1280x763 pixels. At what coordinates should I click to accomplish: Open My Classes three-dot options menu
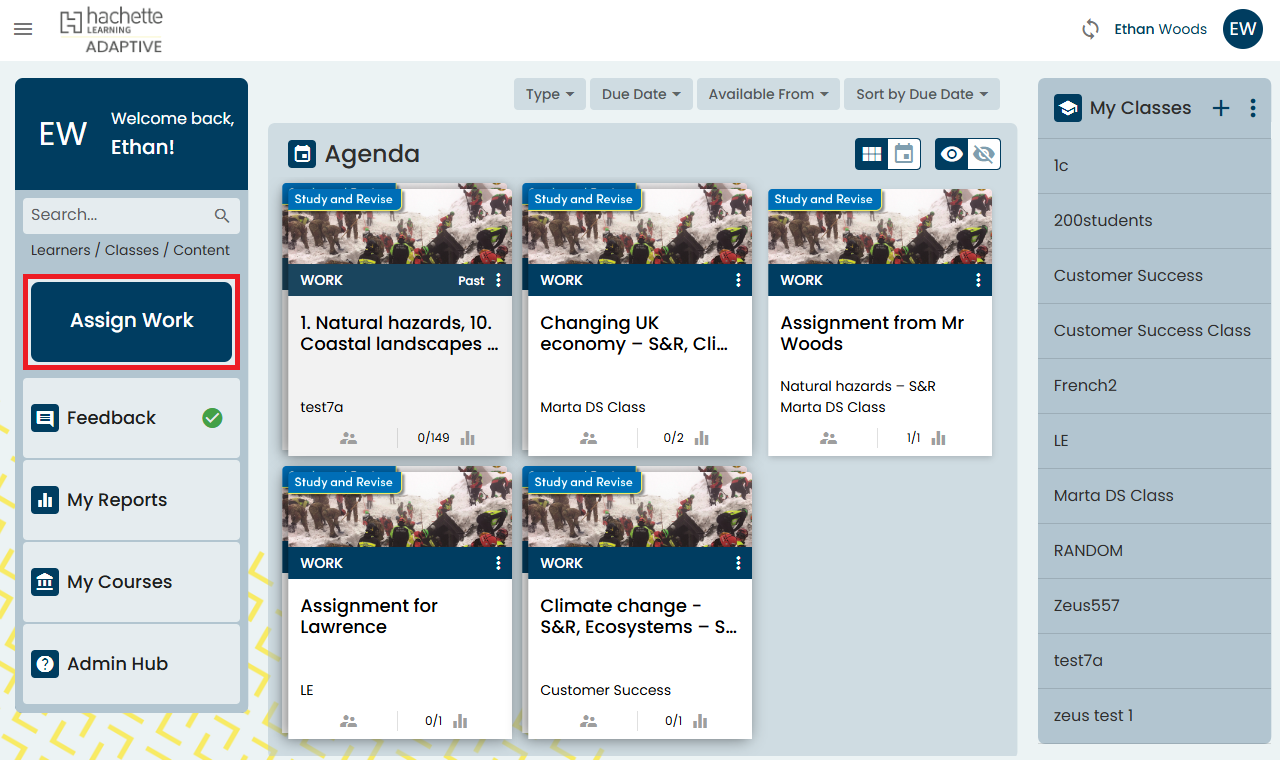1253,108
